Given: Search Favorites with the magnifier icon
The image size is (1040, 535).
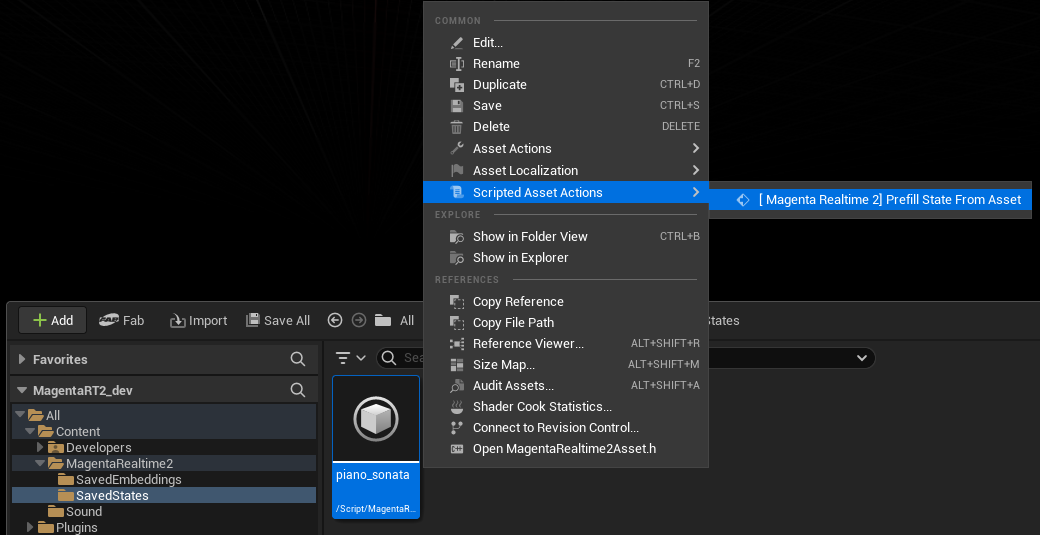Looking at the screenshot, I should pyautogui.click(x=298, y=359).
